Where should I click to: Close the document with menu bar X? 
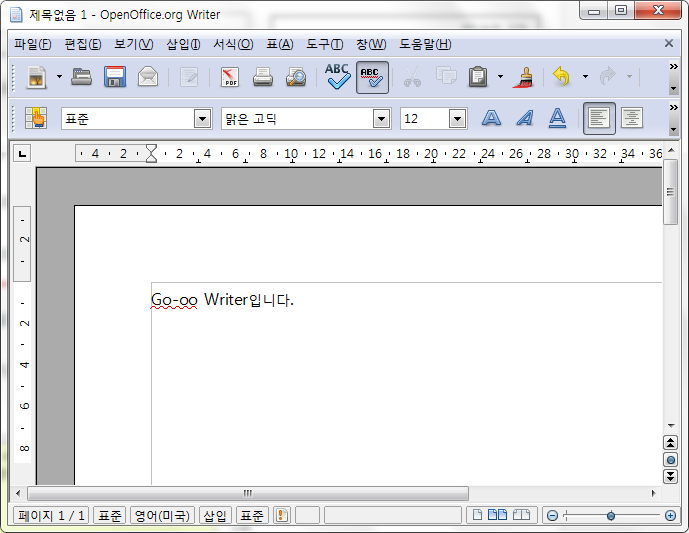point(669,43)
